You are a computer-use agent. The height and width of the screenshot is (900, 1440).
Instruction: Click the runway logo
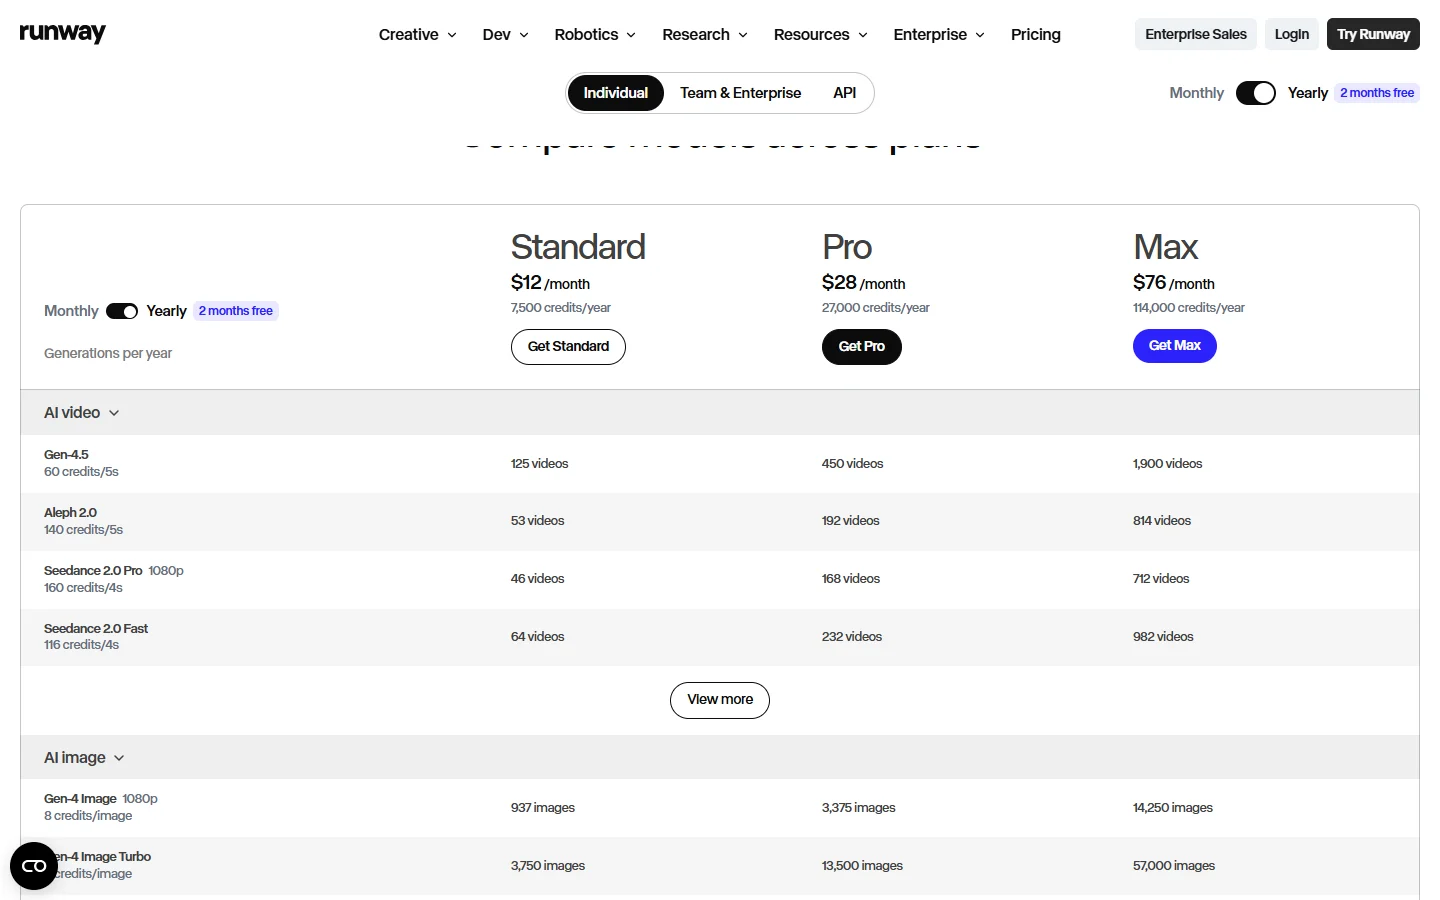click(x=62, y=33)
